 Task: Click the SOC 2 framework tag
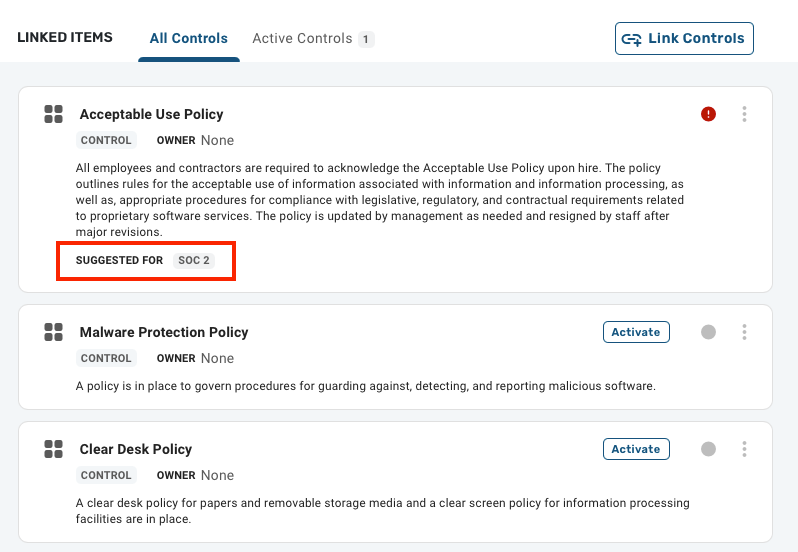194,260
